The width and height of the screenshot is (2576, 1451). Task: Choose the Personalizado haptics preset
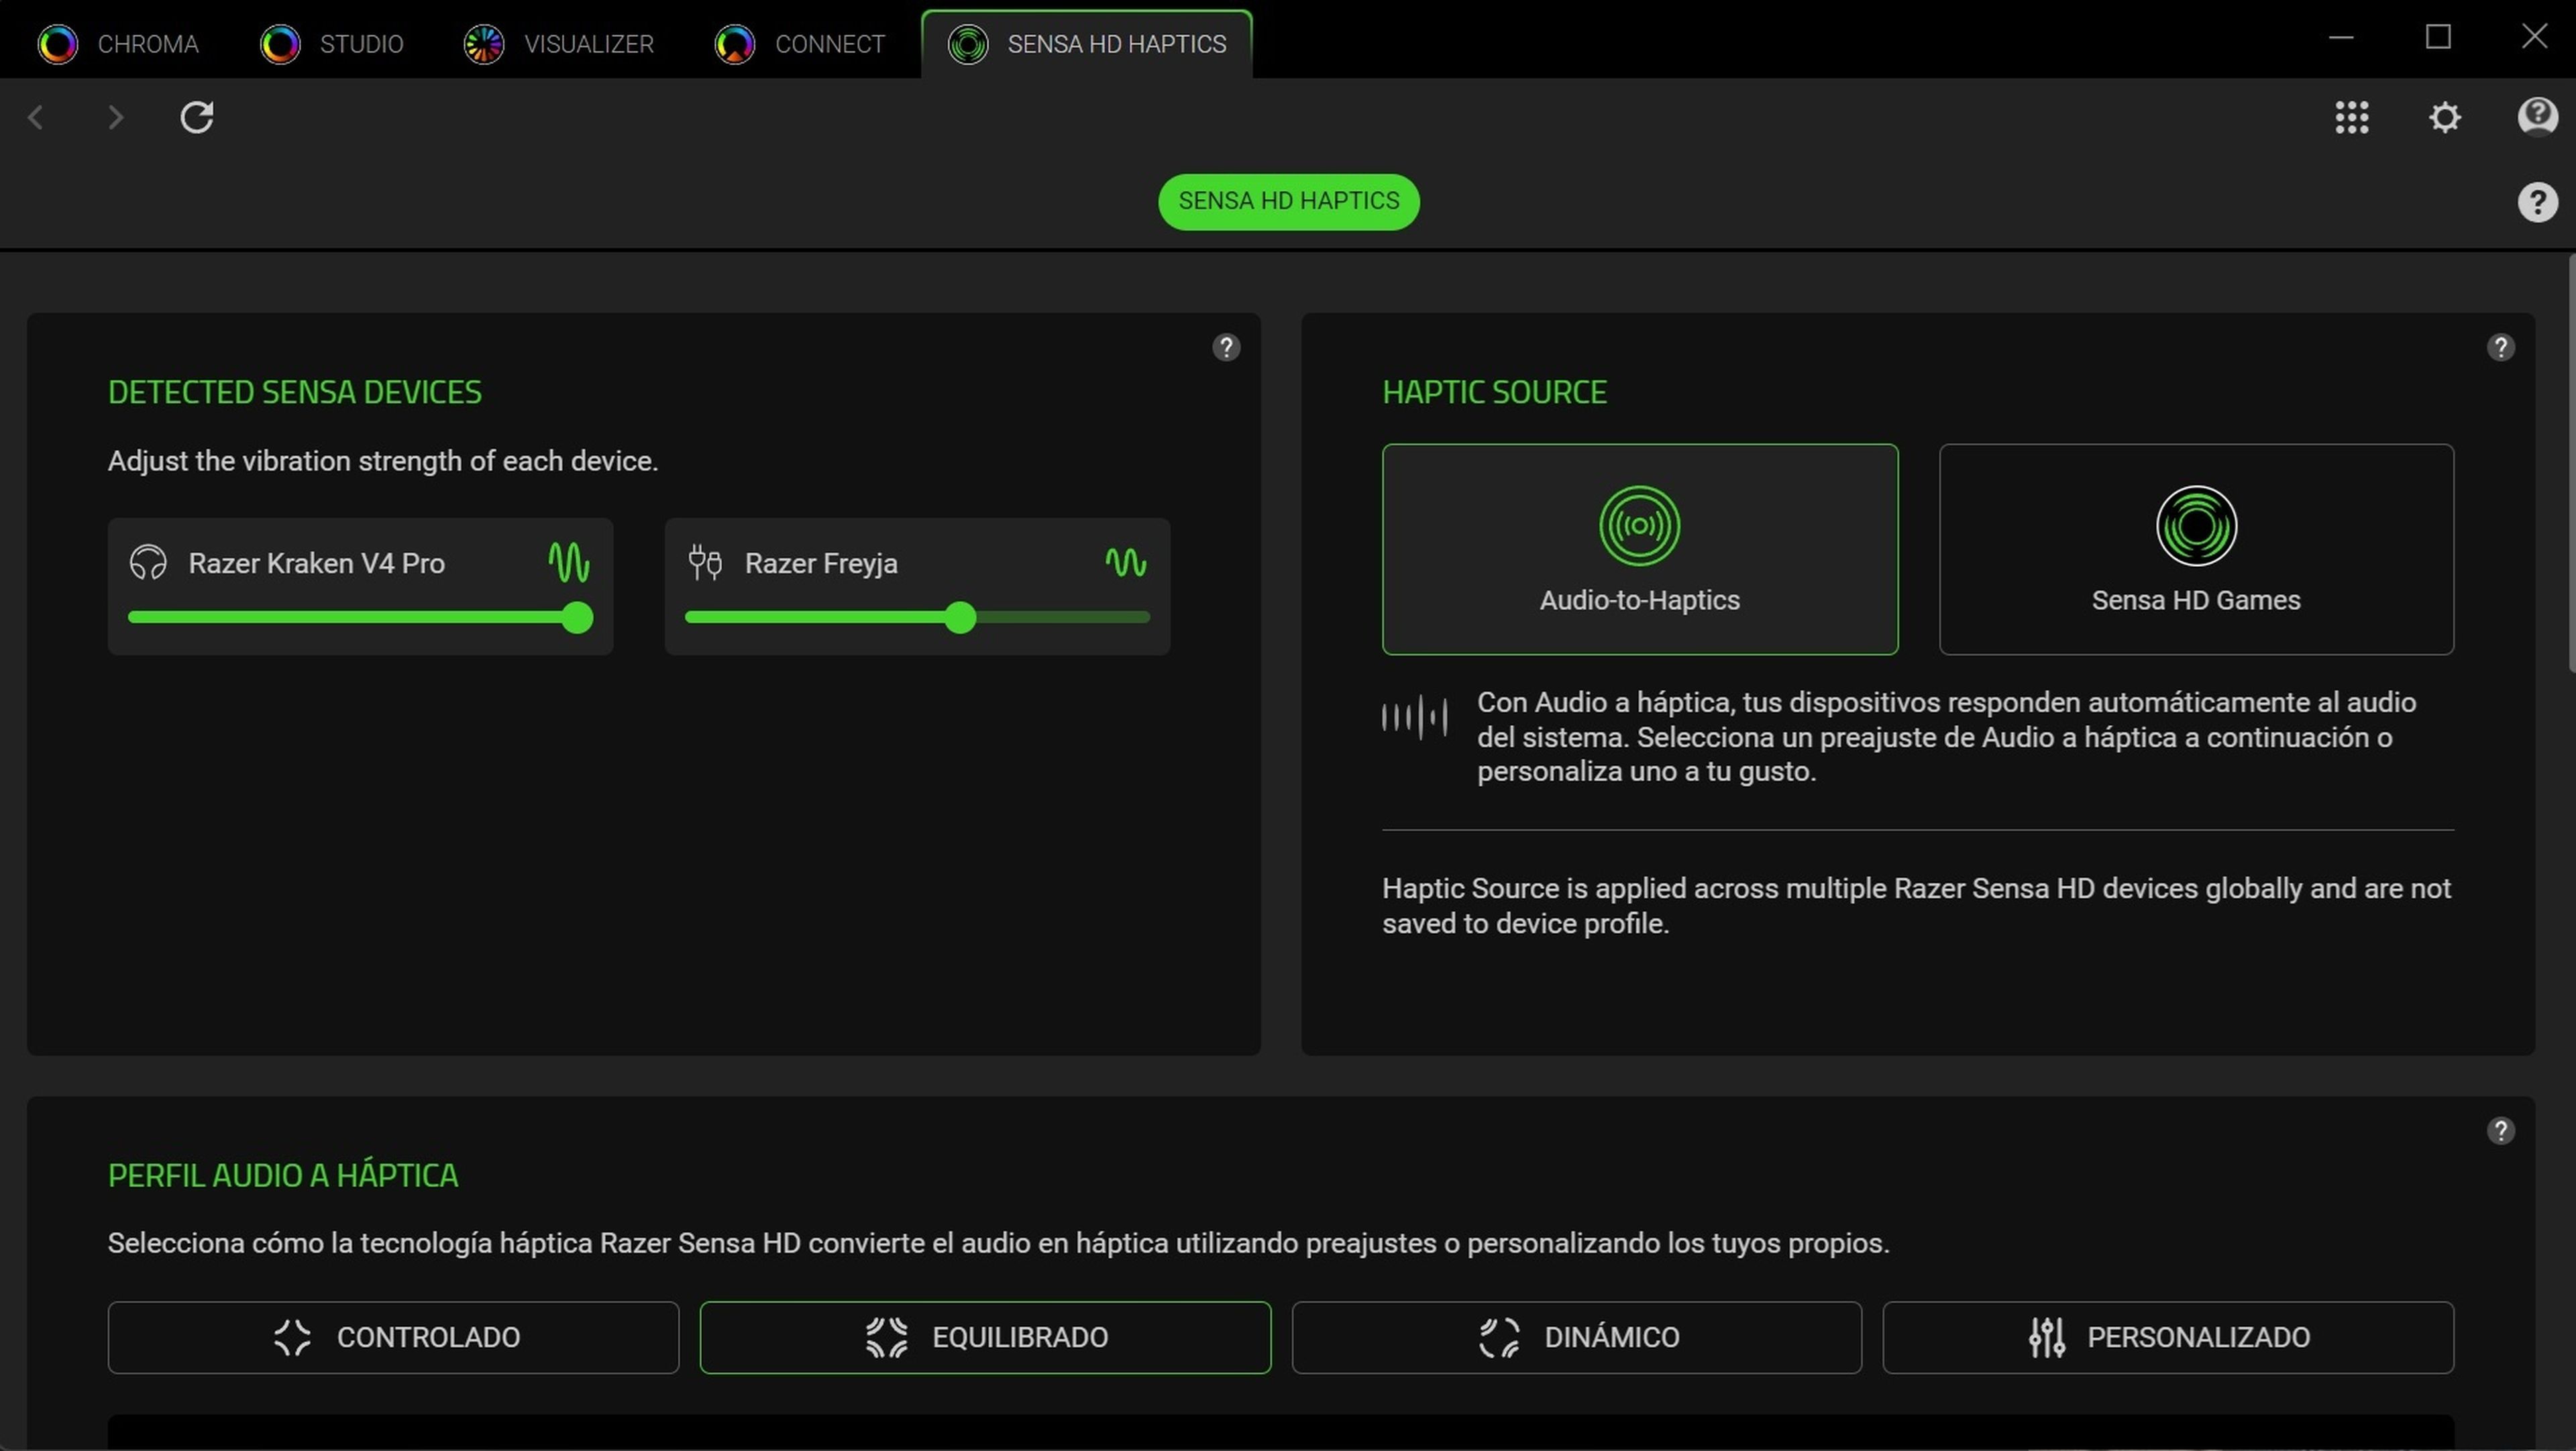point(2168,1337)
